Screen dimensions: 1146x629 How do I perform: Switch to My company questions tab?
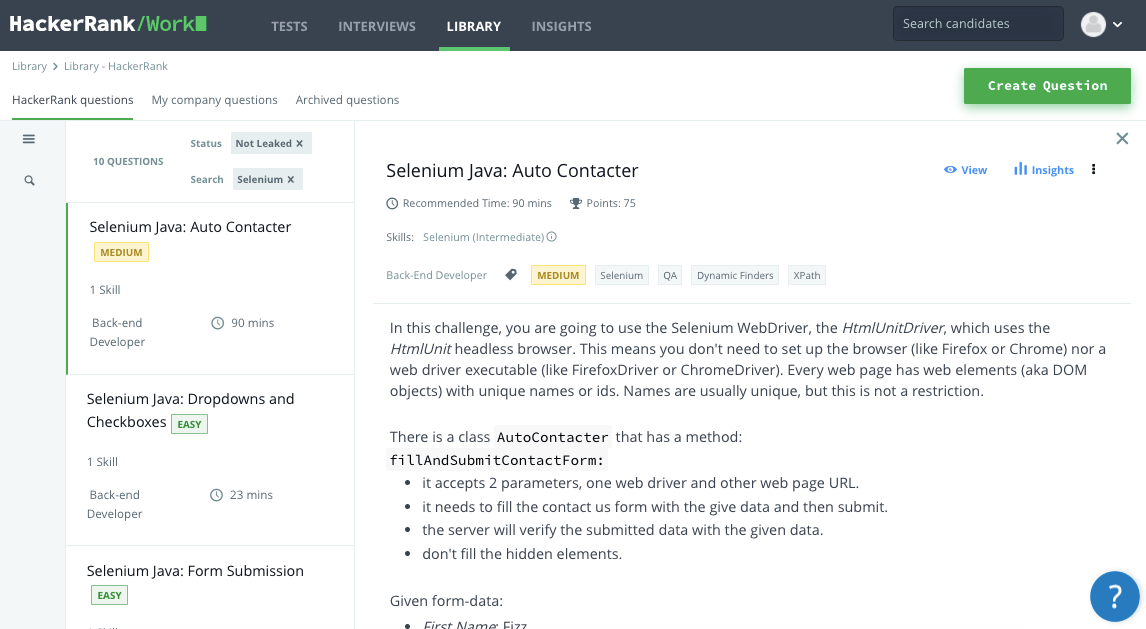214,100
